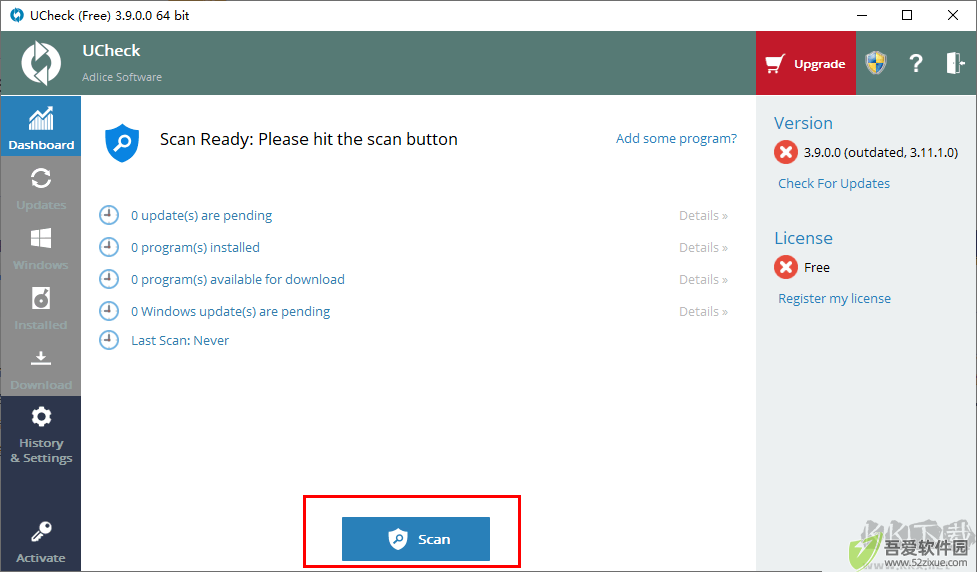Screen dimensions: 977x572
Task: Click the exit door icon in header
Action: 955,63
